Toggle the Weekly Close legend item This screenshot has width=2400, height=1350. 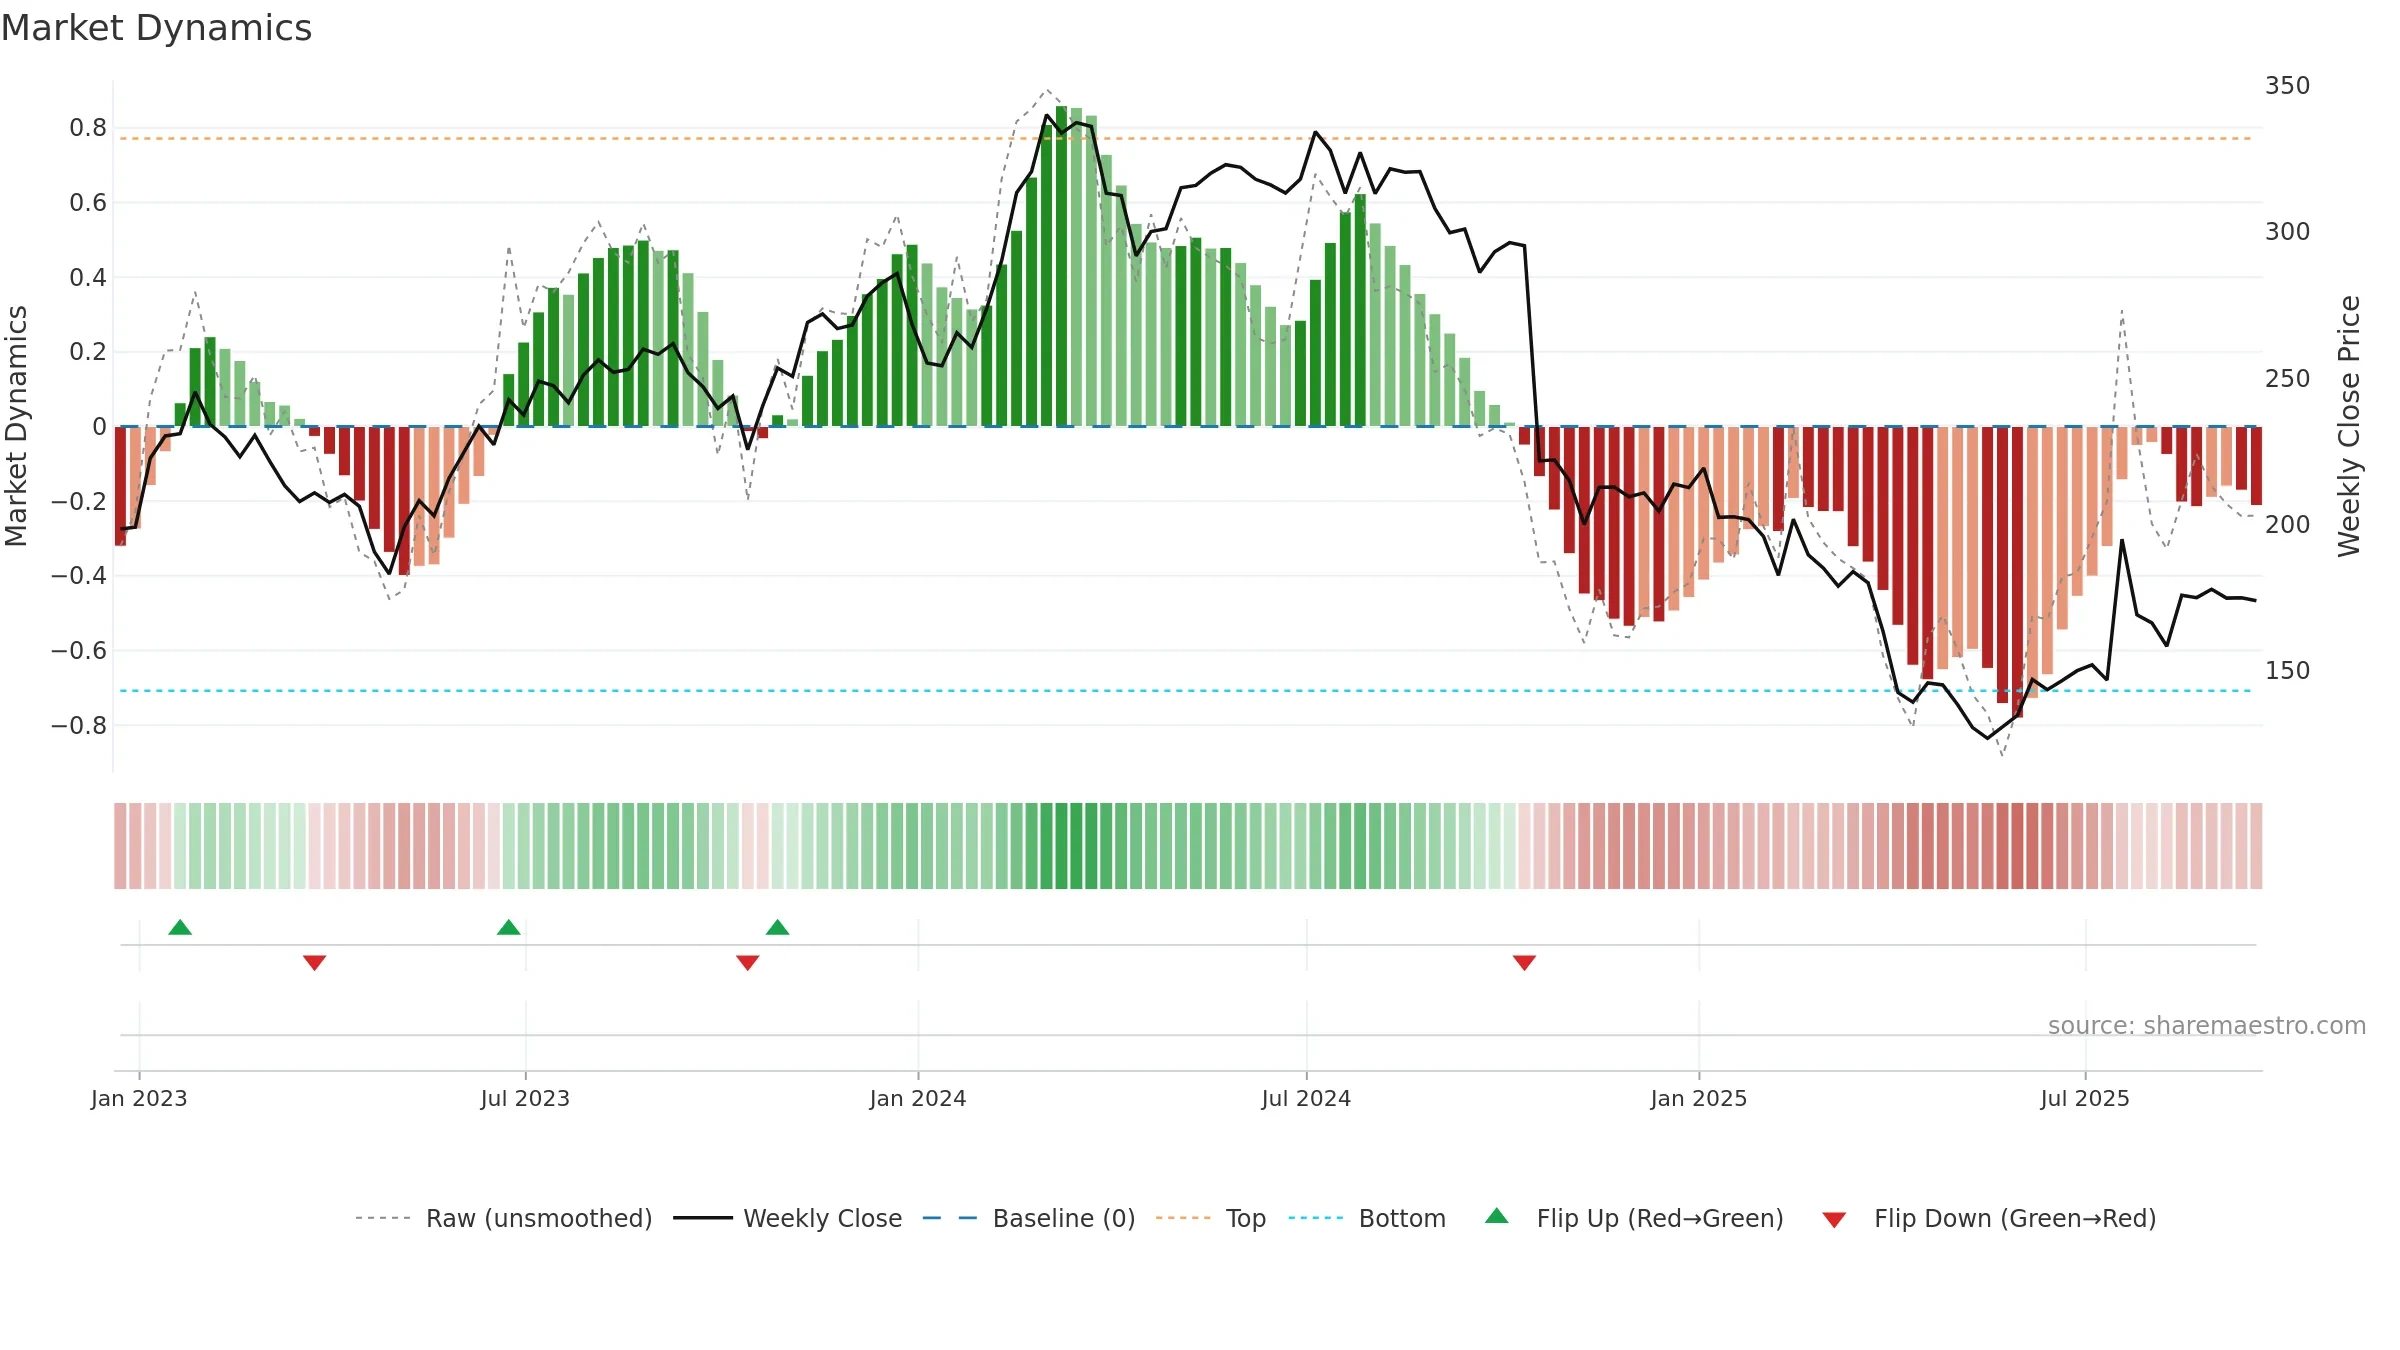pyautogui.click(x=787, y=1218)
